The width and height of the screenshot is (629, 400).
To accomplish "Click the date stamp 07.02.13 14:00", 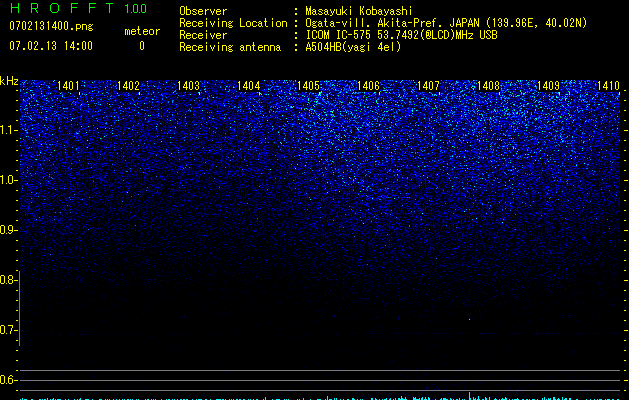I will [x=51, y=46].
